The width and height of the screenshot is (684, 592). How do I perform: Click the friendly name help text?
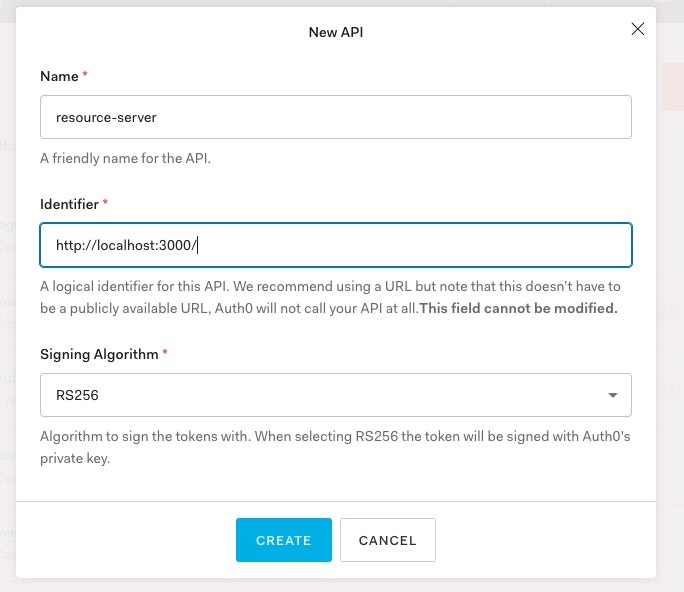pyautogui.click(x=125, y=158)
